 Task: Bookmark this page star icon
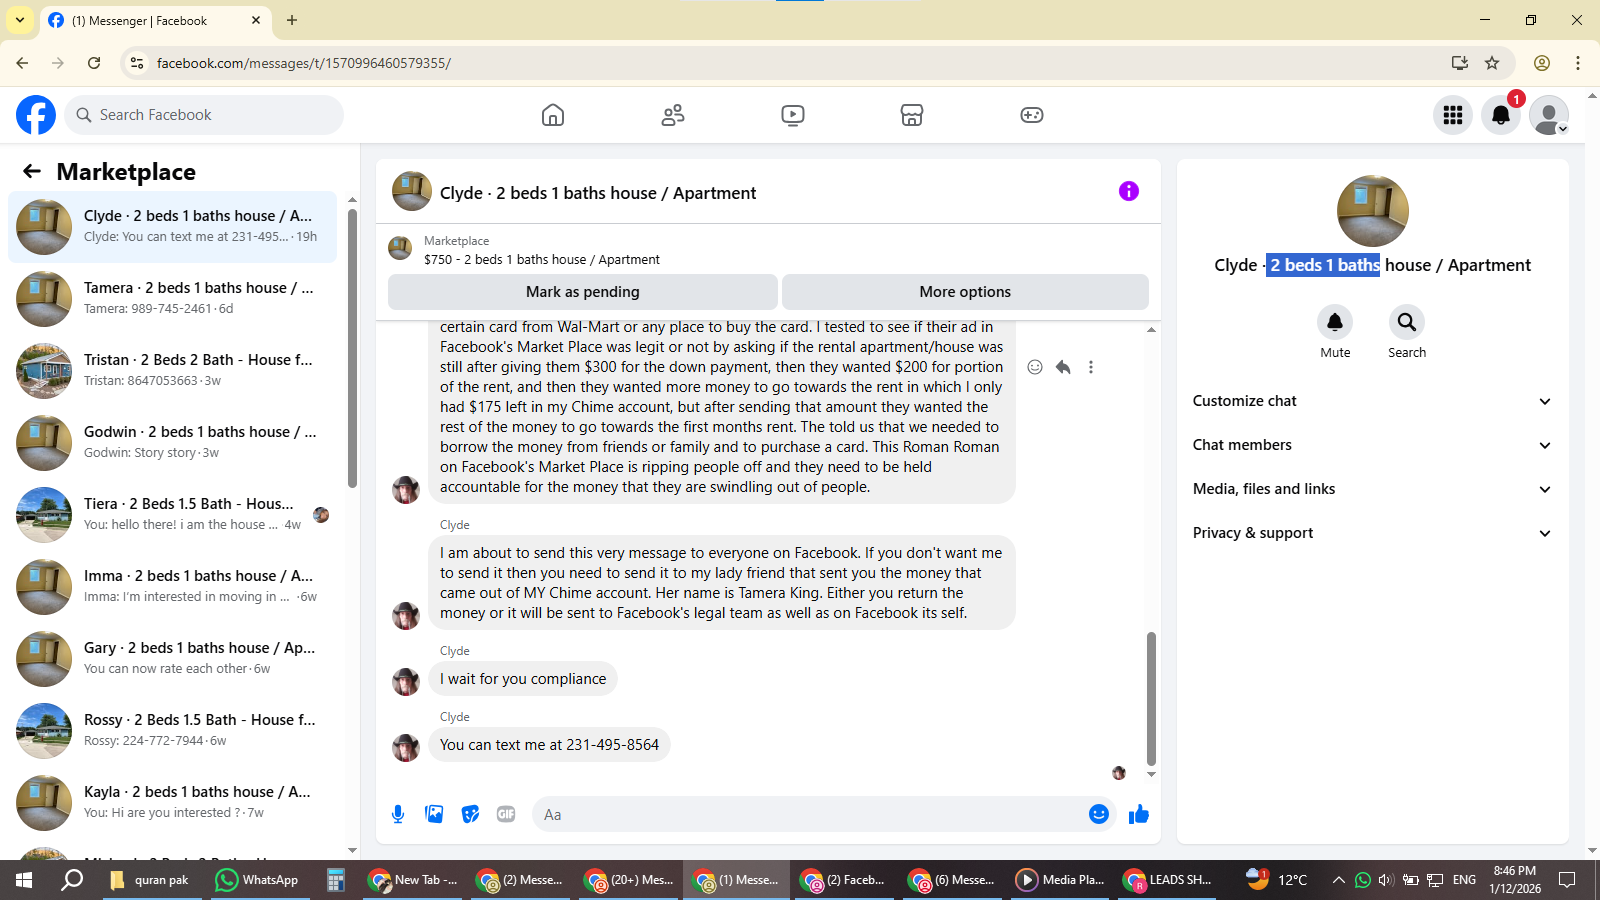click(1492, 63)
